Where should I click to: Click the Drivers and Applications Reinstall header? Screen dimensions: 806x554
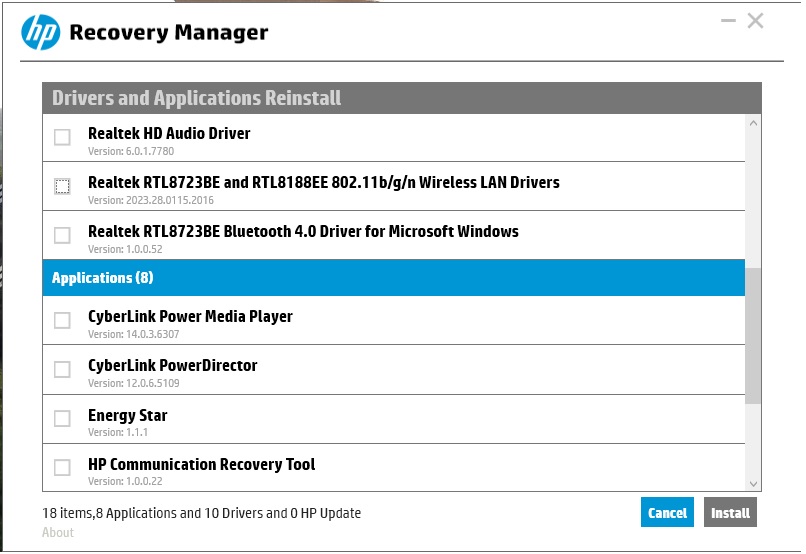pyautogui.click(x=197, y=98)
